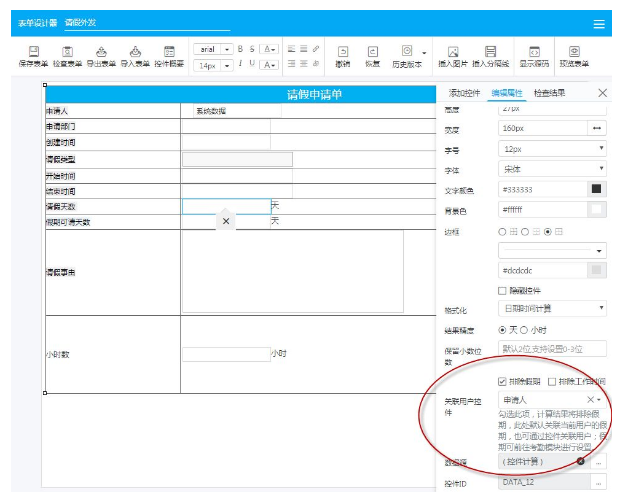This screenshot has height=503, width=618.
Task: Click the 撤销 (undo) toolbar icon
Action: coord(342,55)
